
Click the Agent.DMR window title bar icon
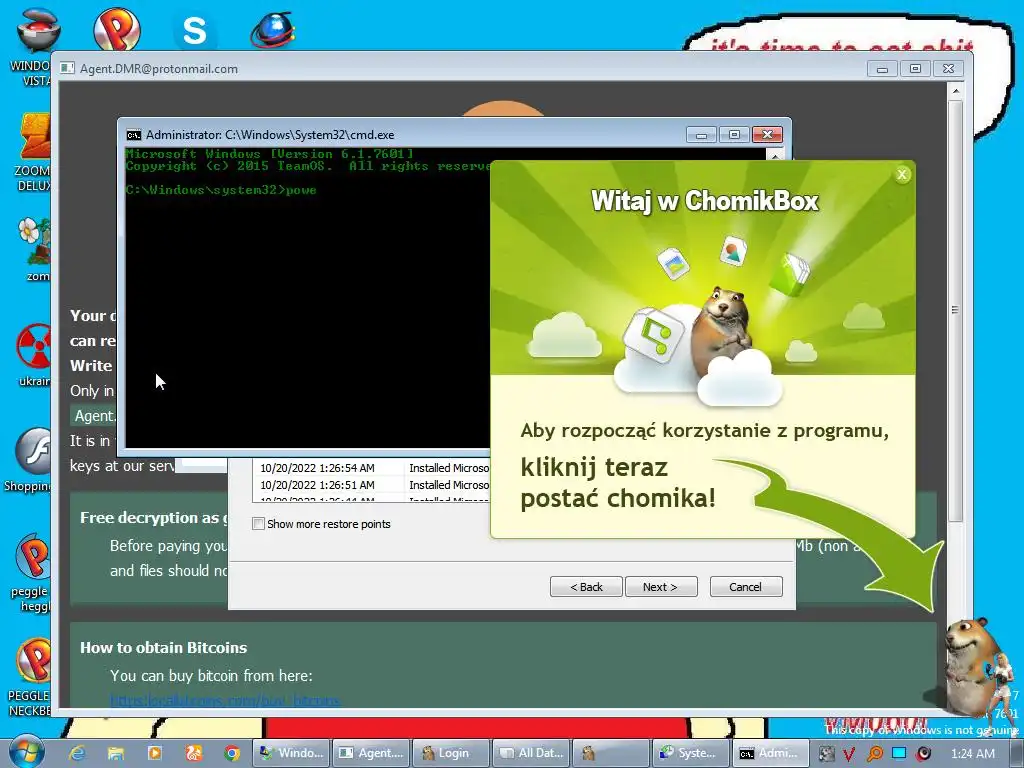pyautogui.click(x=67, y=69)
